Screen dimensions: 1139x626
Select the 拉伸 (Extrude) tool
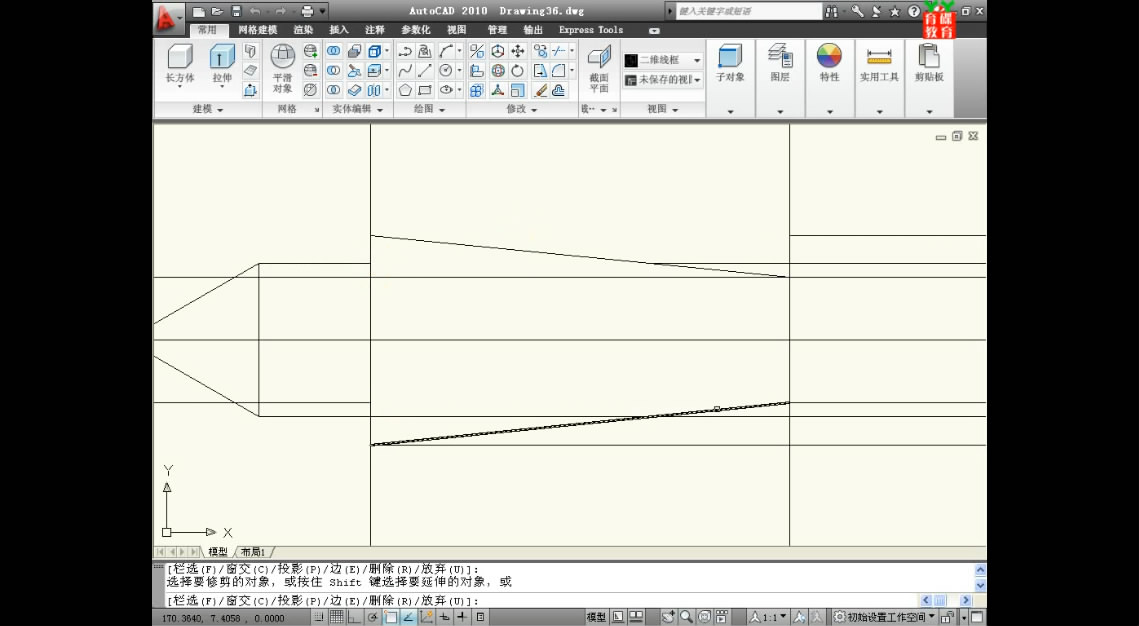click(x=222, y=66)
